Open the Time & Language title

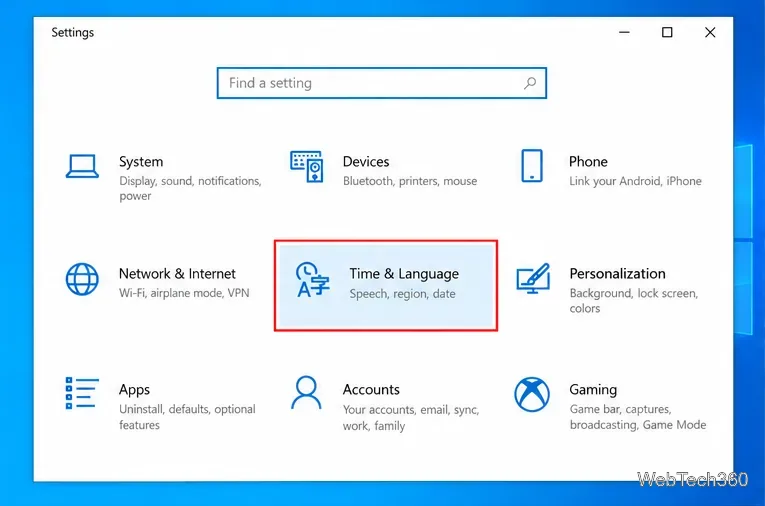(x=404, y=274)
